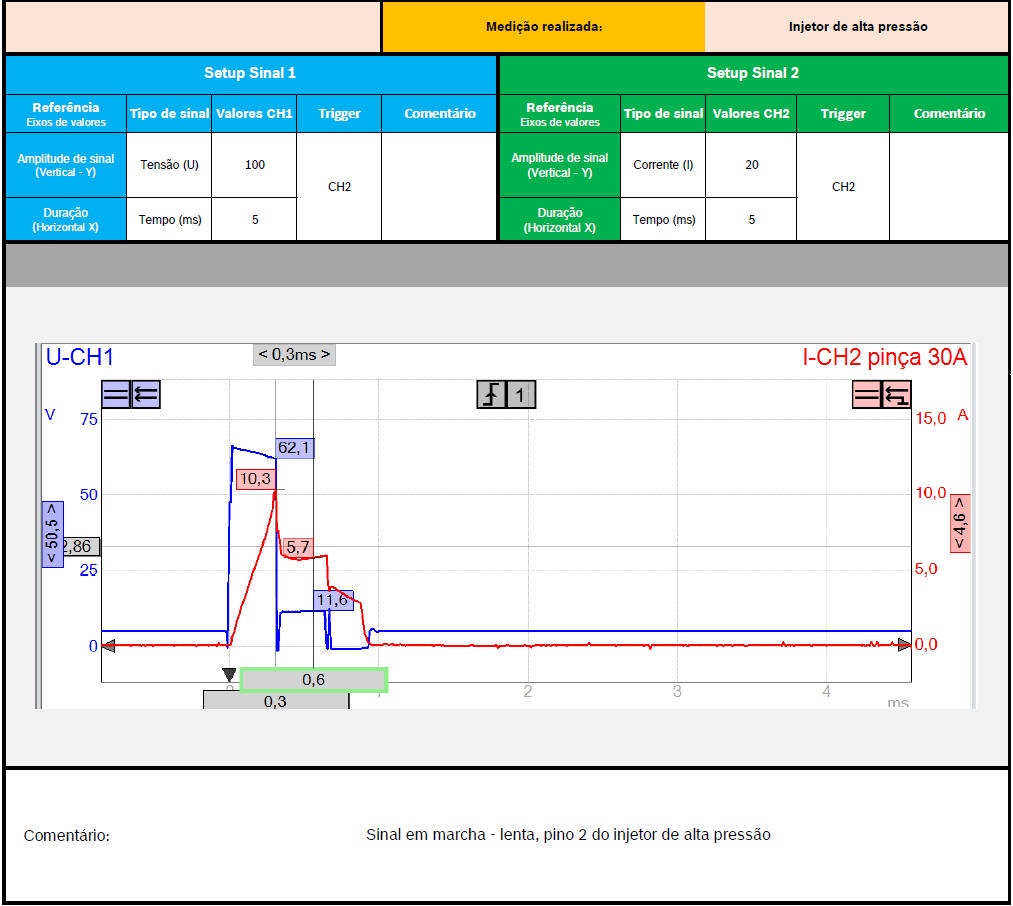Click the left zero-level arrow marker
Image resolution: width=1013 pixels, height=906 pixels.
pyautogui.click(x=108, y=646)
